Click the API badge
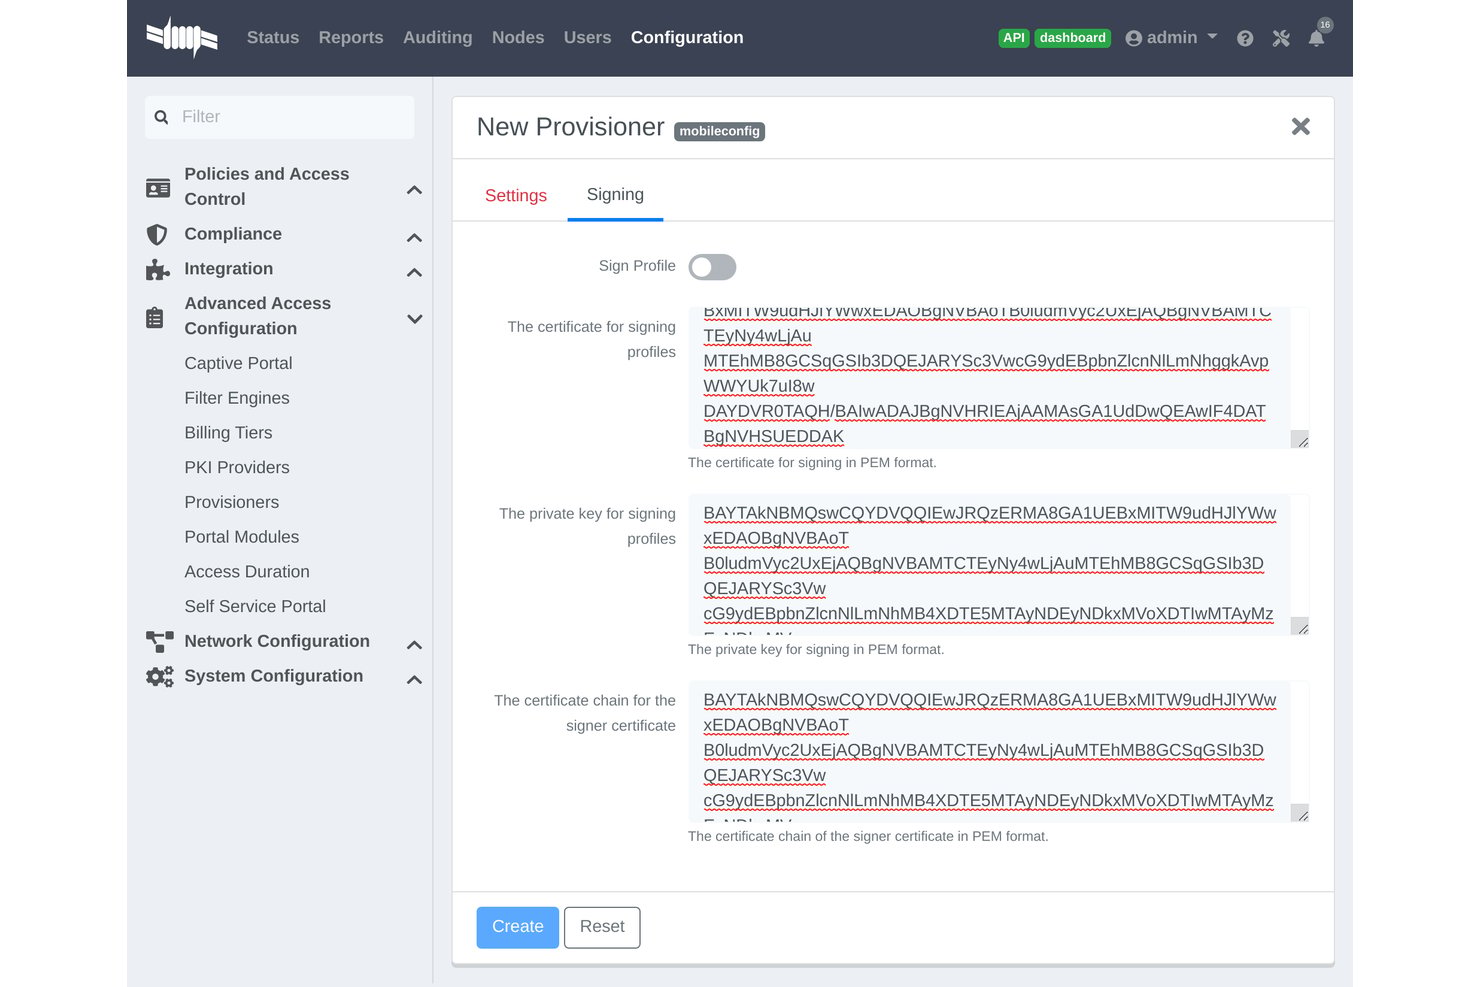The image size is (1480, 987). 1014,38
